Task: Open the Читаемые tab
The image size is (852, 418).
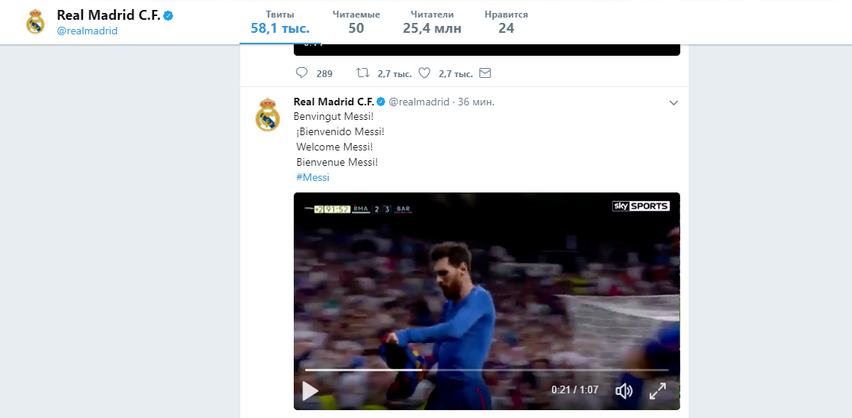Action: pos(356,22)
